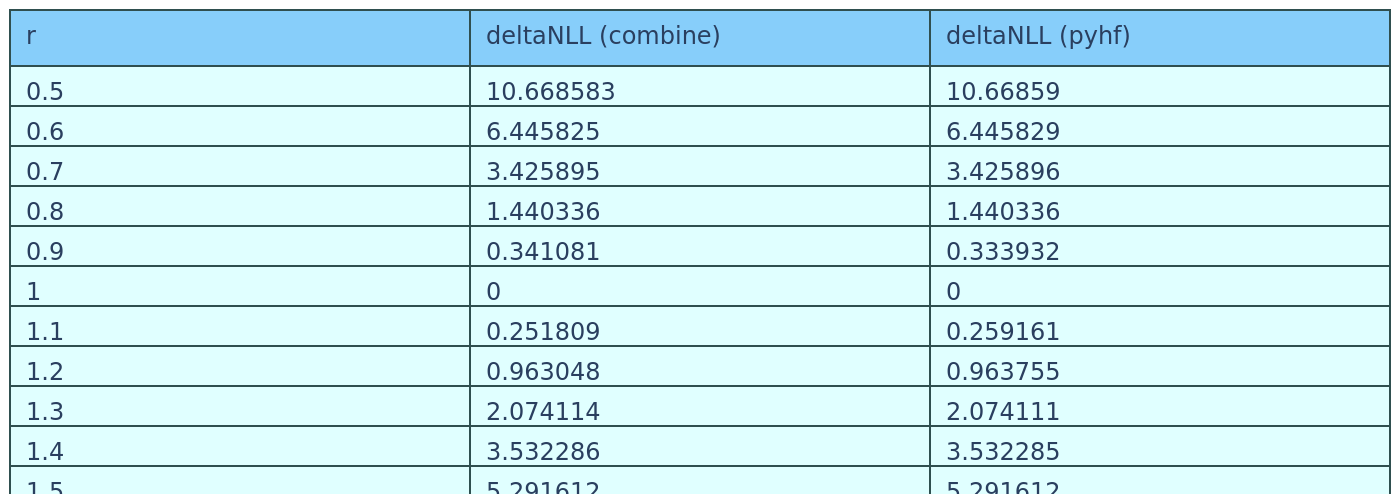This screenshot has height=504, width=1400.
Task: Select the pyhf cell showing 0.963755
Action: pos(1160,371)
